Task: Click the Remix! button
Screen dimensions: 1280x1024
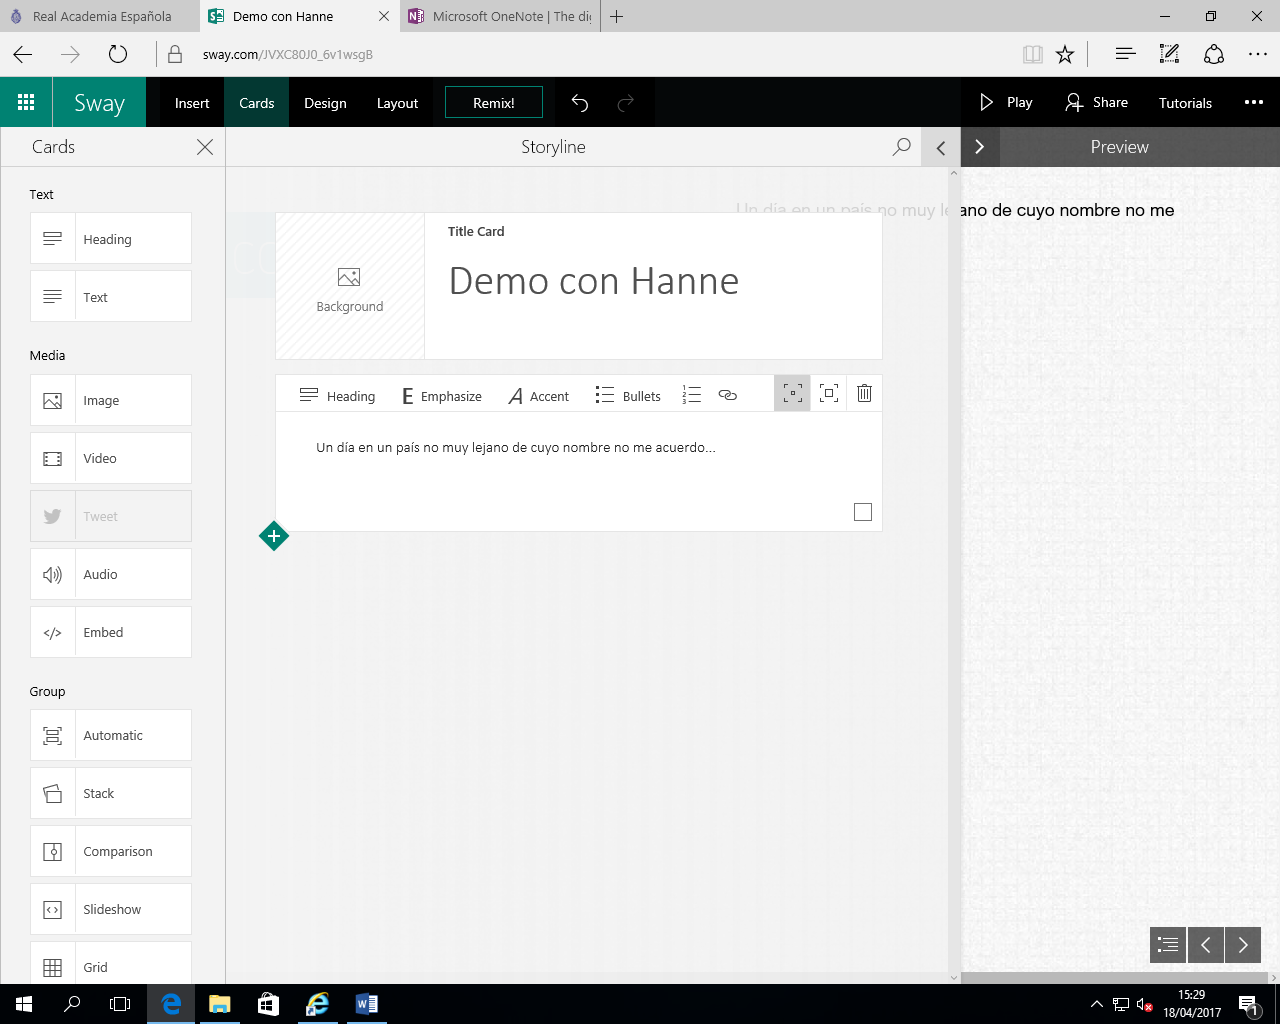Action: (494, 103)
